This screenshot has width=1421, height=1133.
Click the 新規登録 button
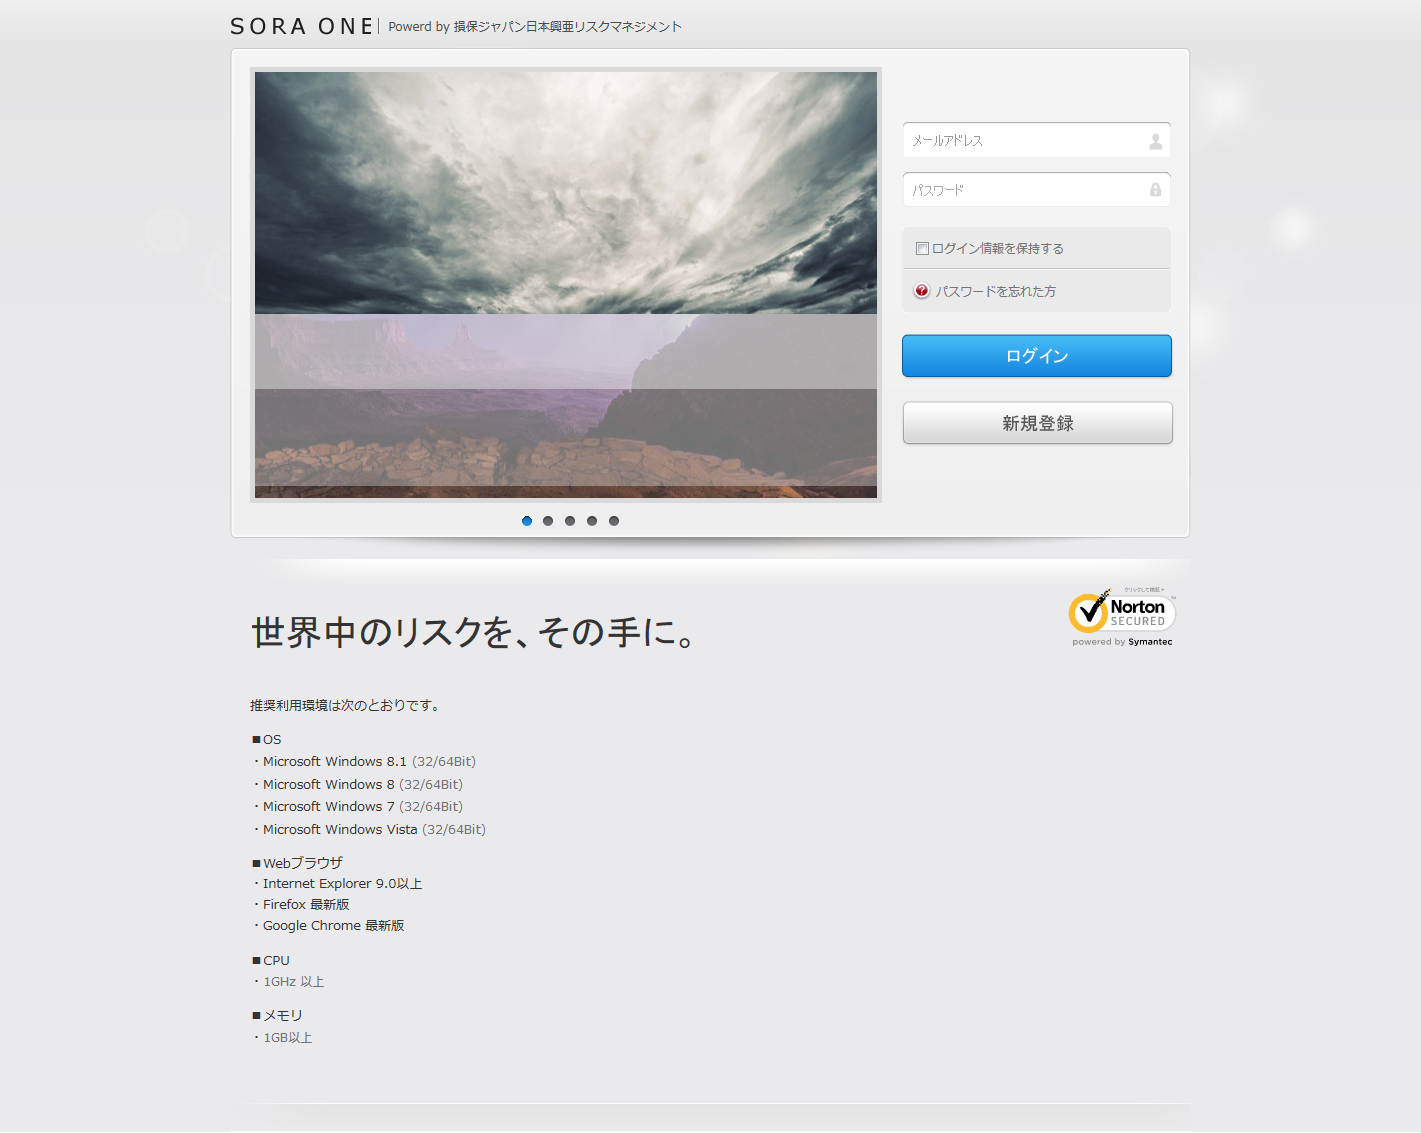[x=1037, y=423]
